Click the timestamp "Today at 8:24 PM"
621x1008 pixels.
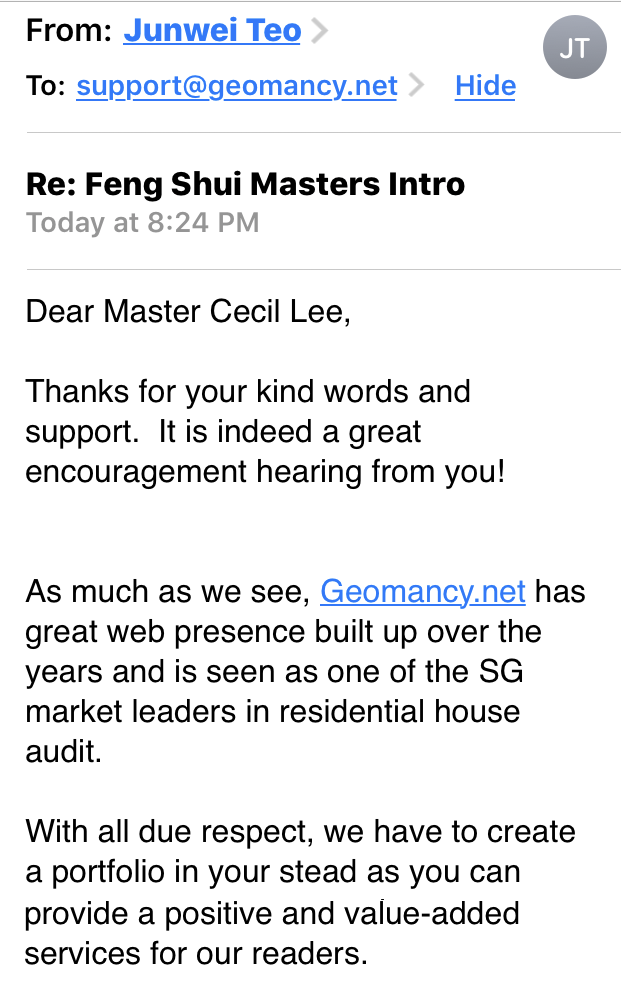tap(142, 221)
